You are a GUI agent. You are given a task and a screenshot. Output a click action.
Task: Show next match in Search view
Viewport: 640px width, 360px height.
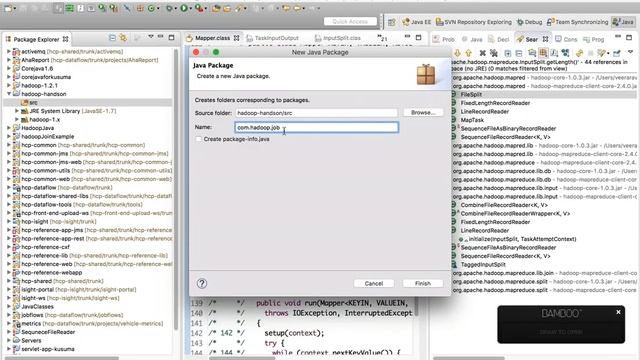click(x=457, y=53)
